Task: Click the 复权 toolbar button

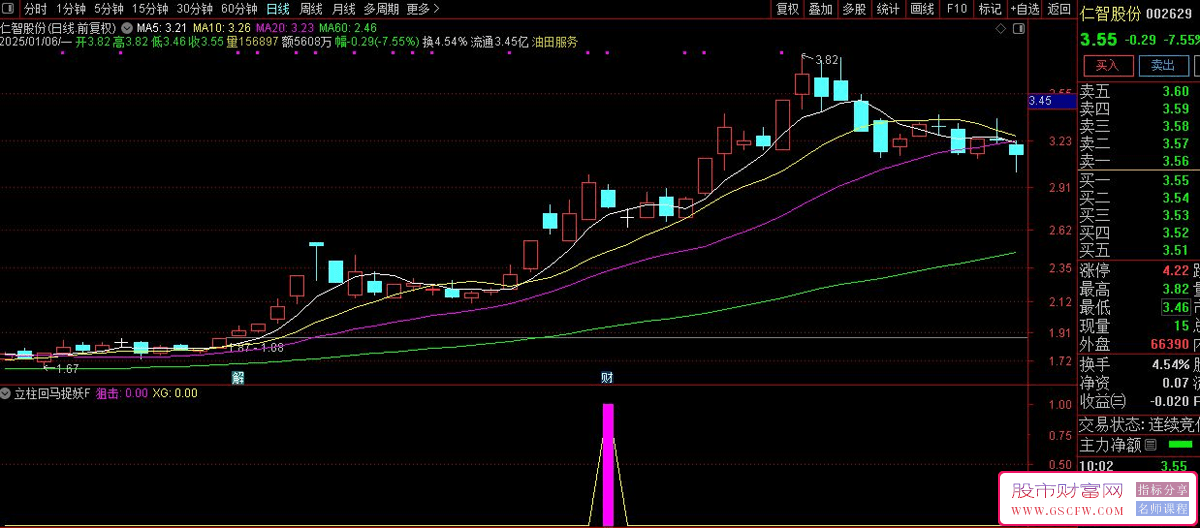Action: pyautogui.click(x=788, y=9)
